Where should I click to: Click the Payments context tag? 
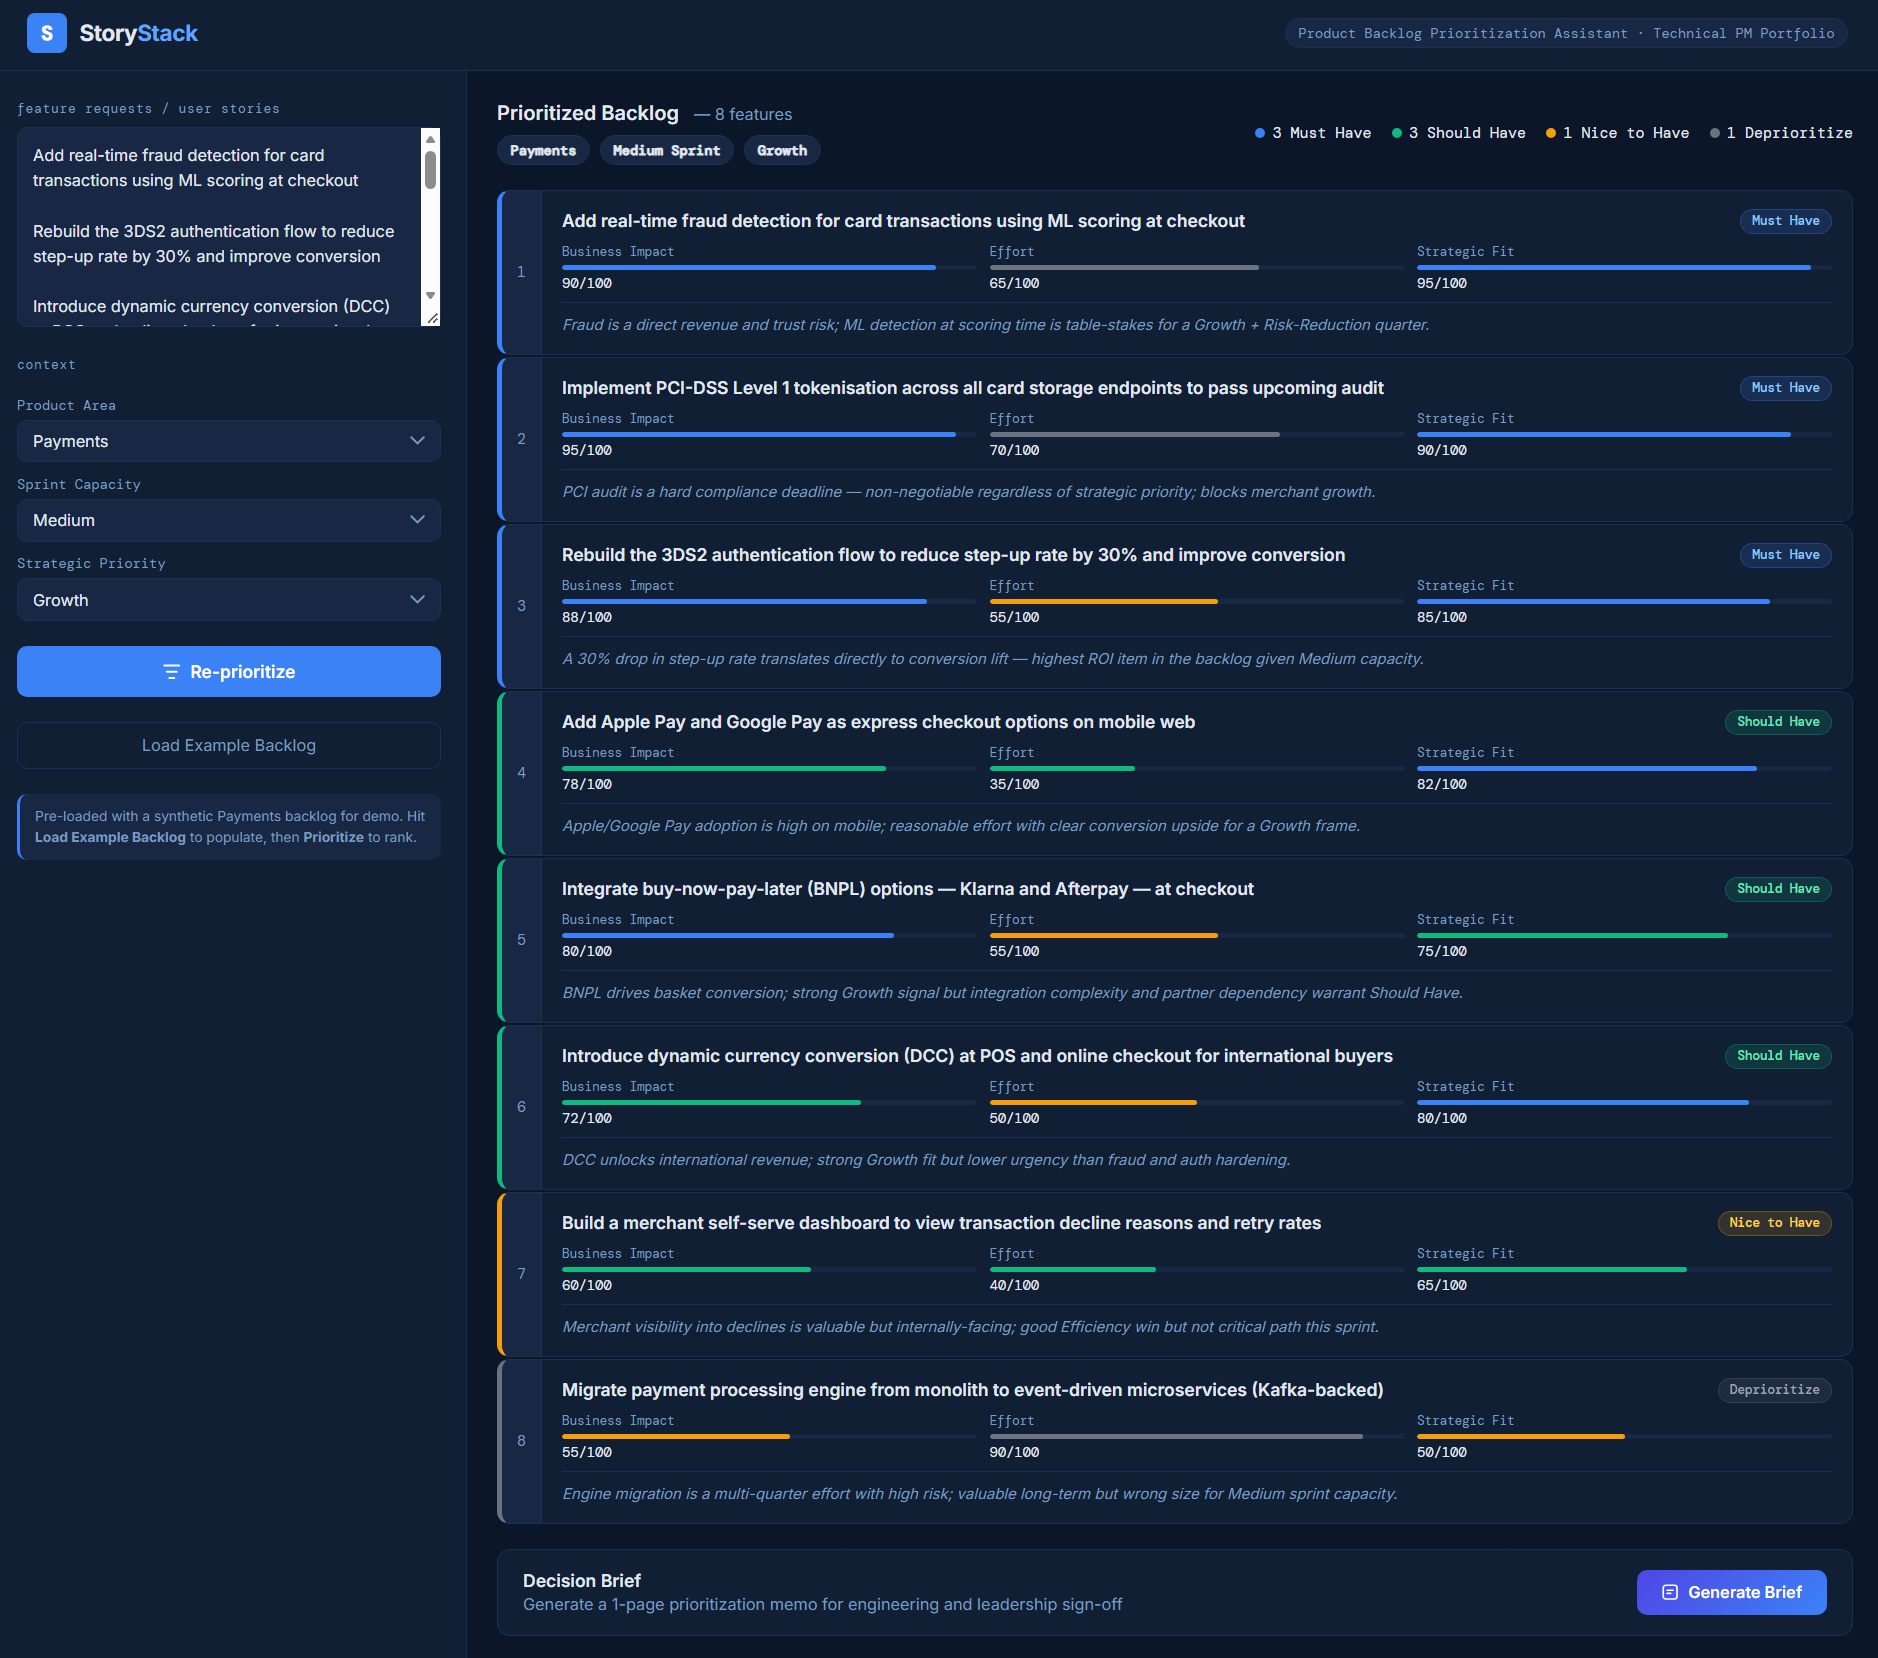point(543,150)
